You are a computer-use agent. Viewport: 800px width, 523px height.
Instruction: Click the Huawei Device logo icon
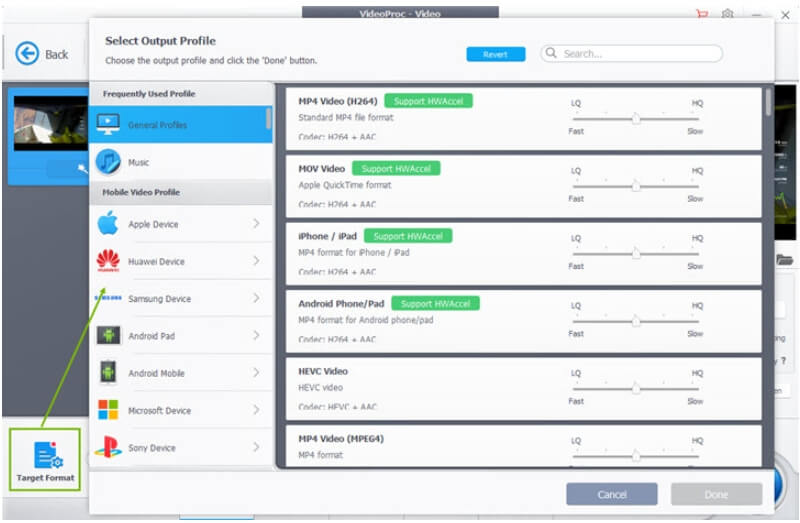[108, 261]
